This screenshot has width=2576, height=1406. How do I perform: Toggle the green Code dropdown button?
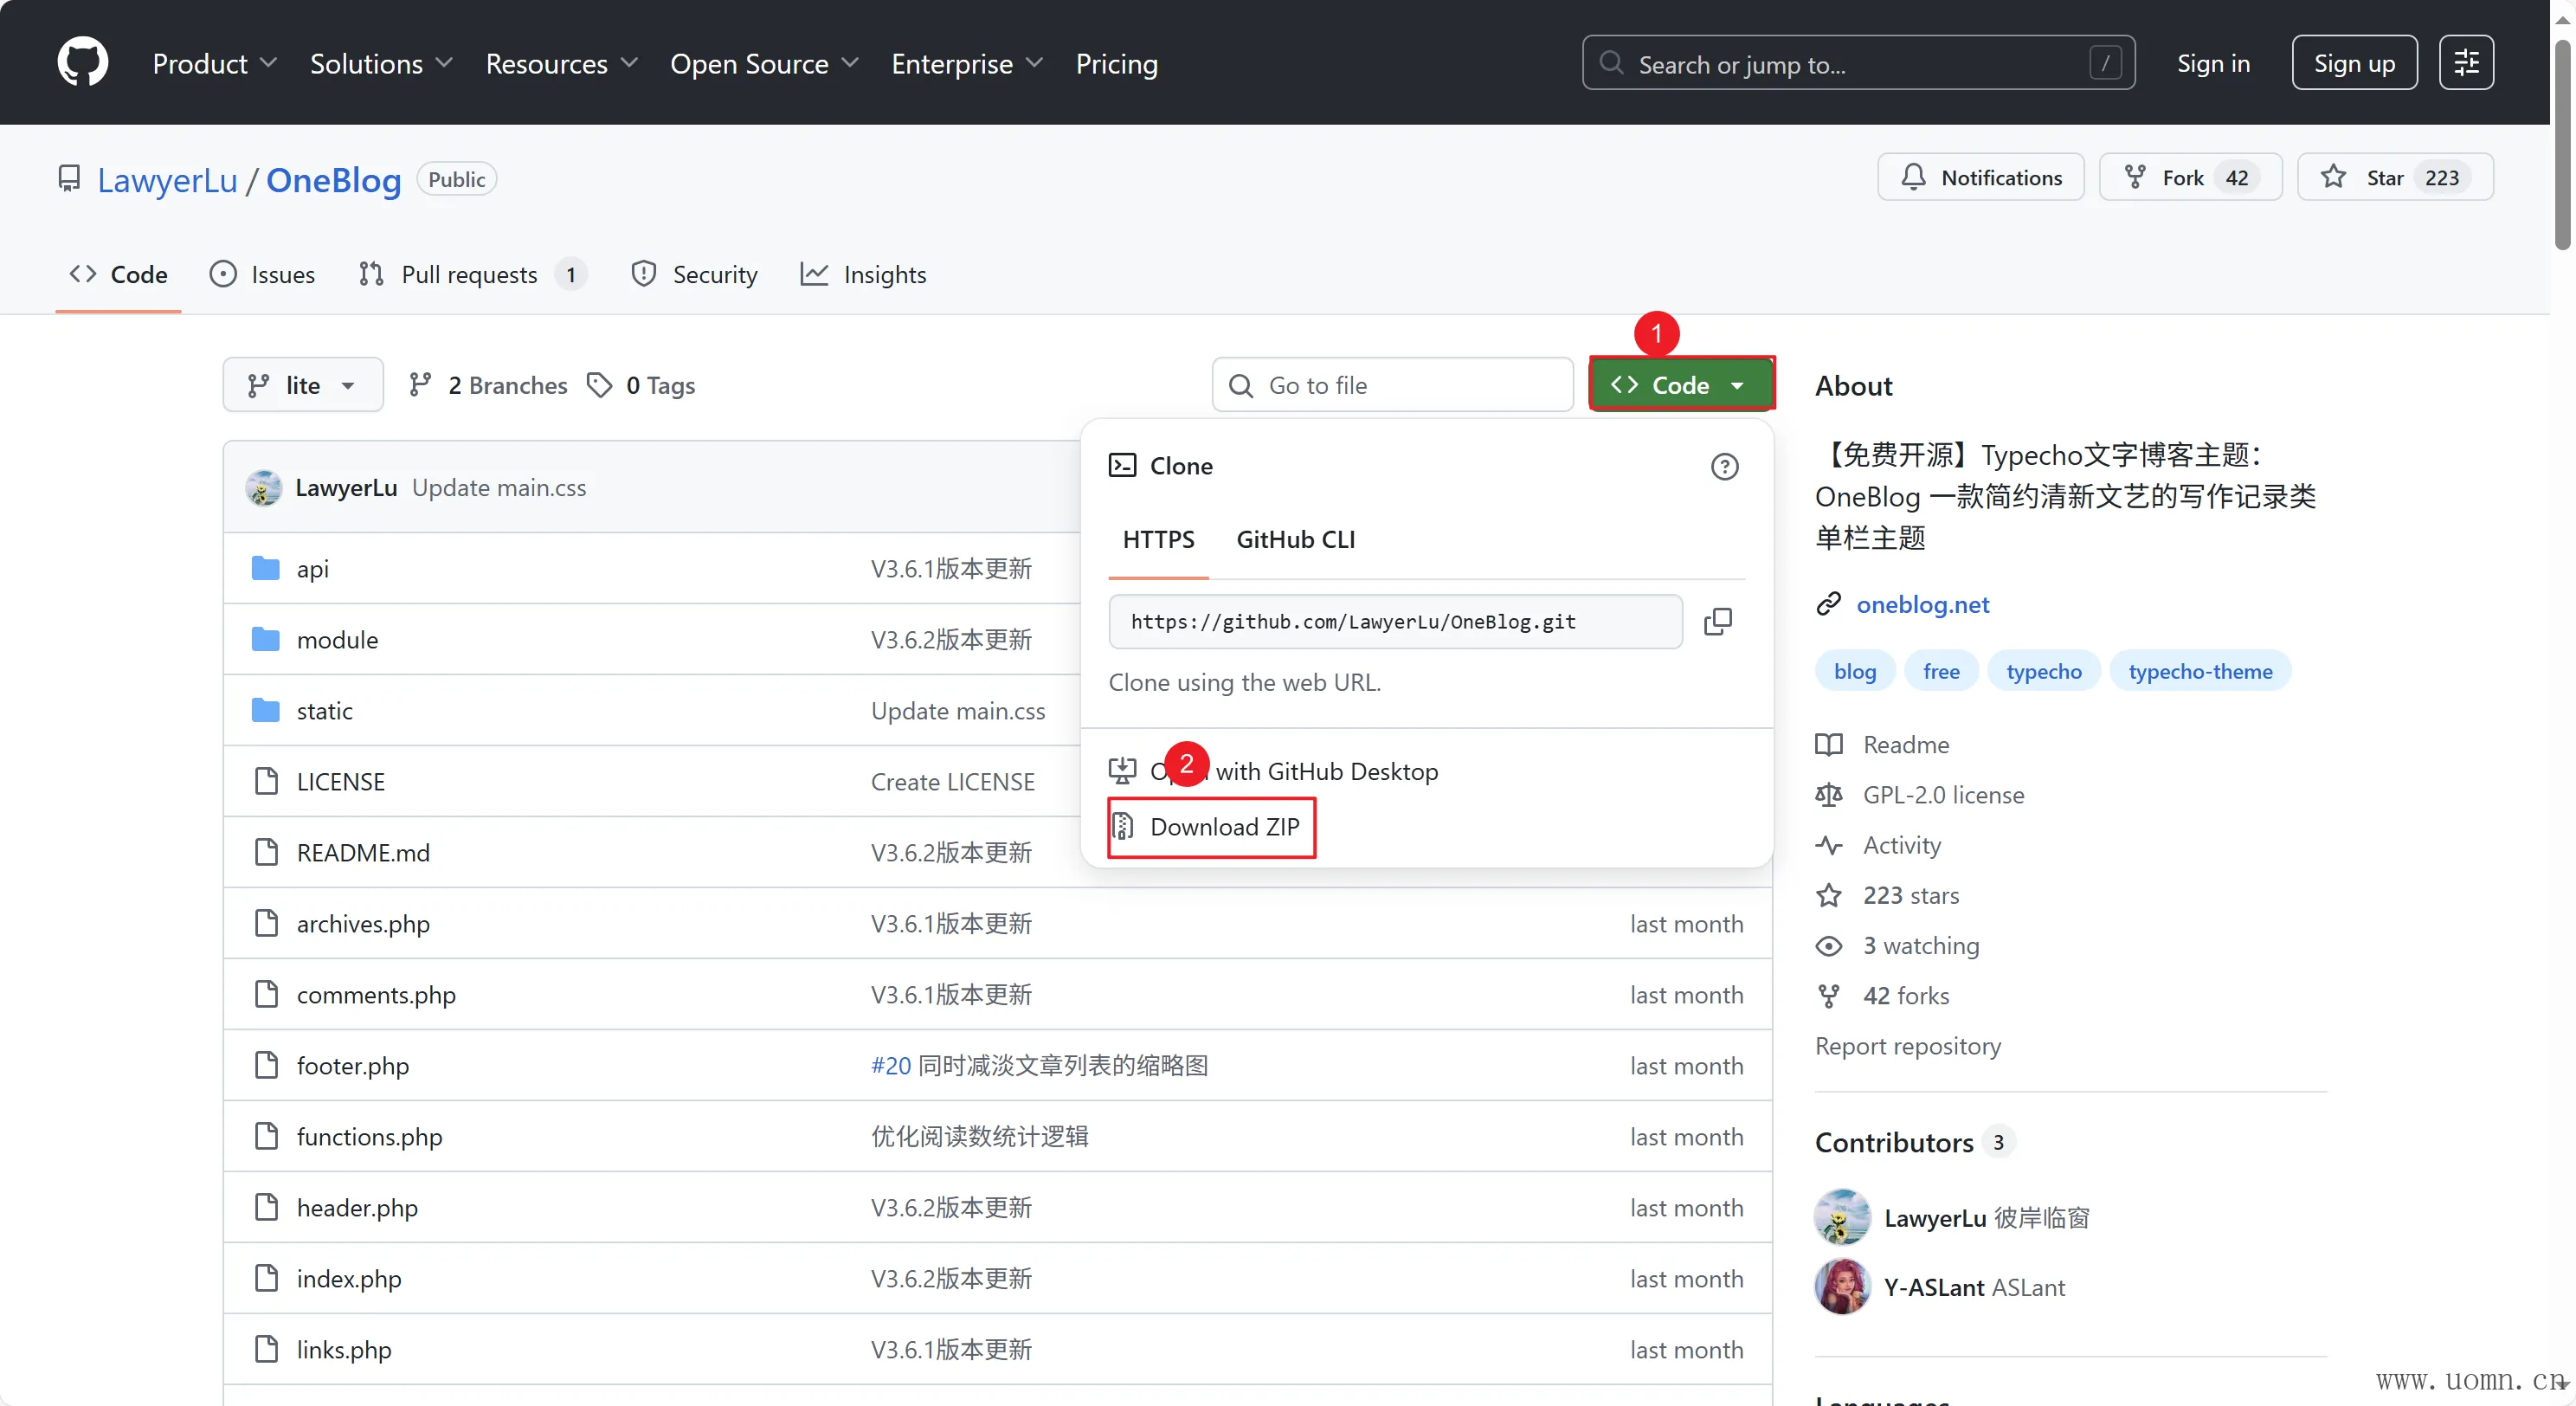pos(1680,385)
